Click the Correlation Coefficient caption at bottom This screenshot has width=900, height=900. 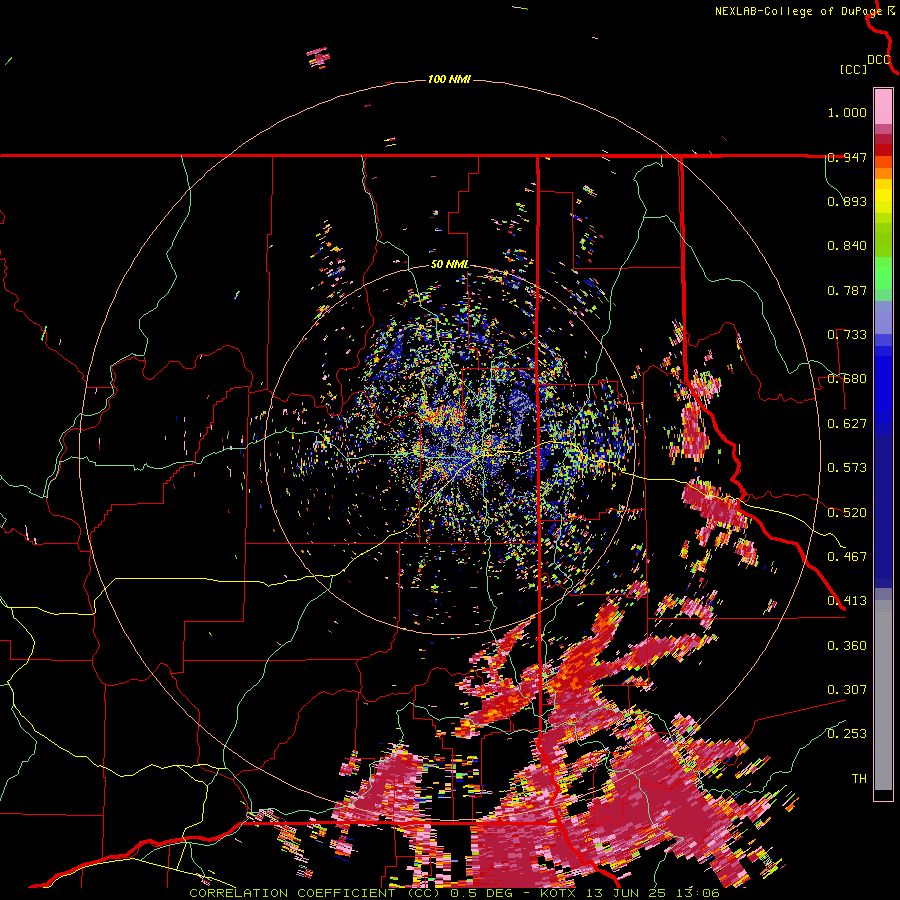click(454, 893)
